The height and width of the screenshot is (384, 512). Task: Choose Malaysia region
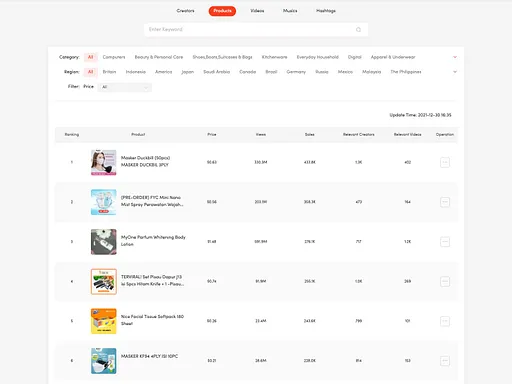[x=371, y=72]
